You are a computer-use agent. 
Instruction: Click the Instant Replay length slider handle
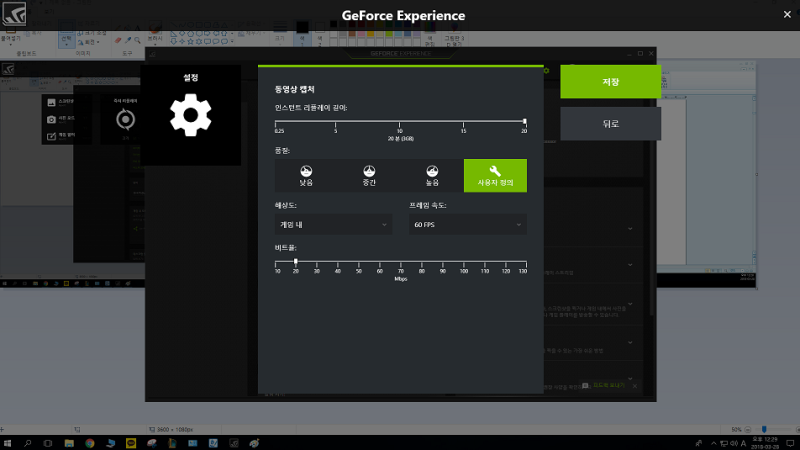[x=524, y=121]
